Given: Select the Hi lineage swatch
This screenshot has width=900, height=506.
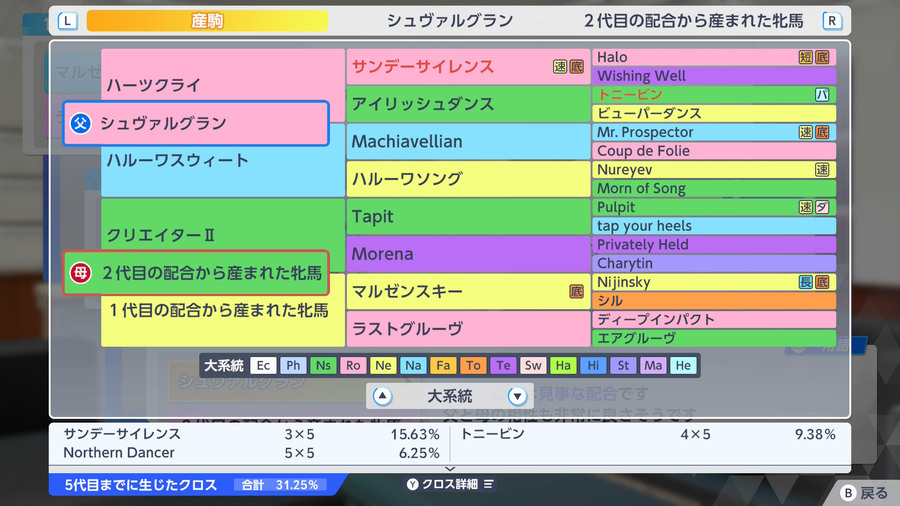Looking at the screenshot, I should pos(593,365).
